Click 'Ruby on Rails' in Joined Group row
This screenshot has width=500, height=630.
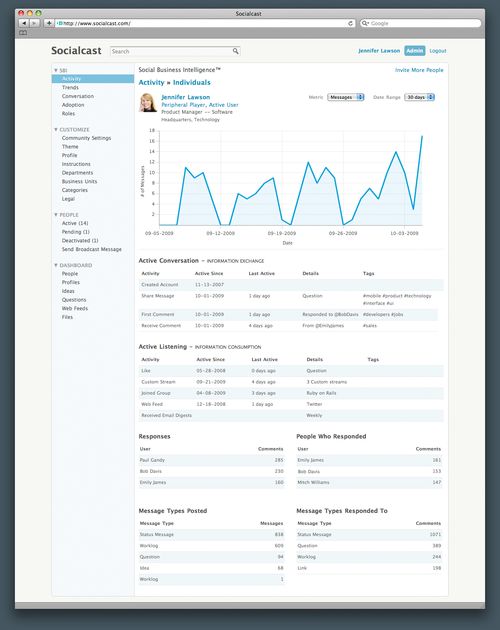321,393
